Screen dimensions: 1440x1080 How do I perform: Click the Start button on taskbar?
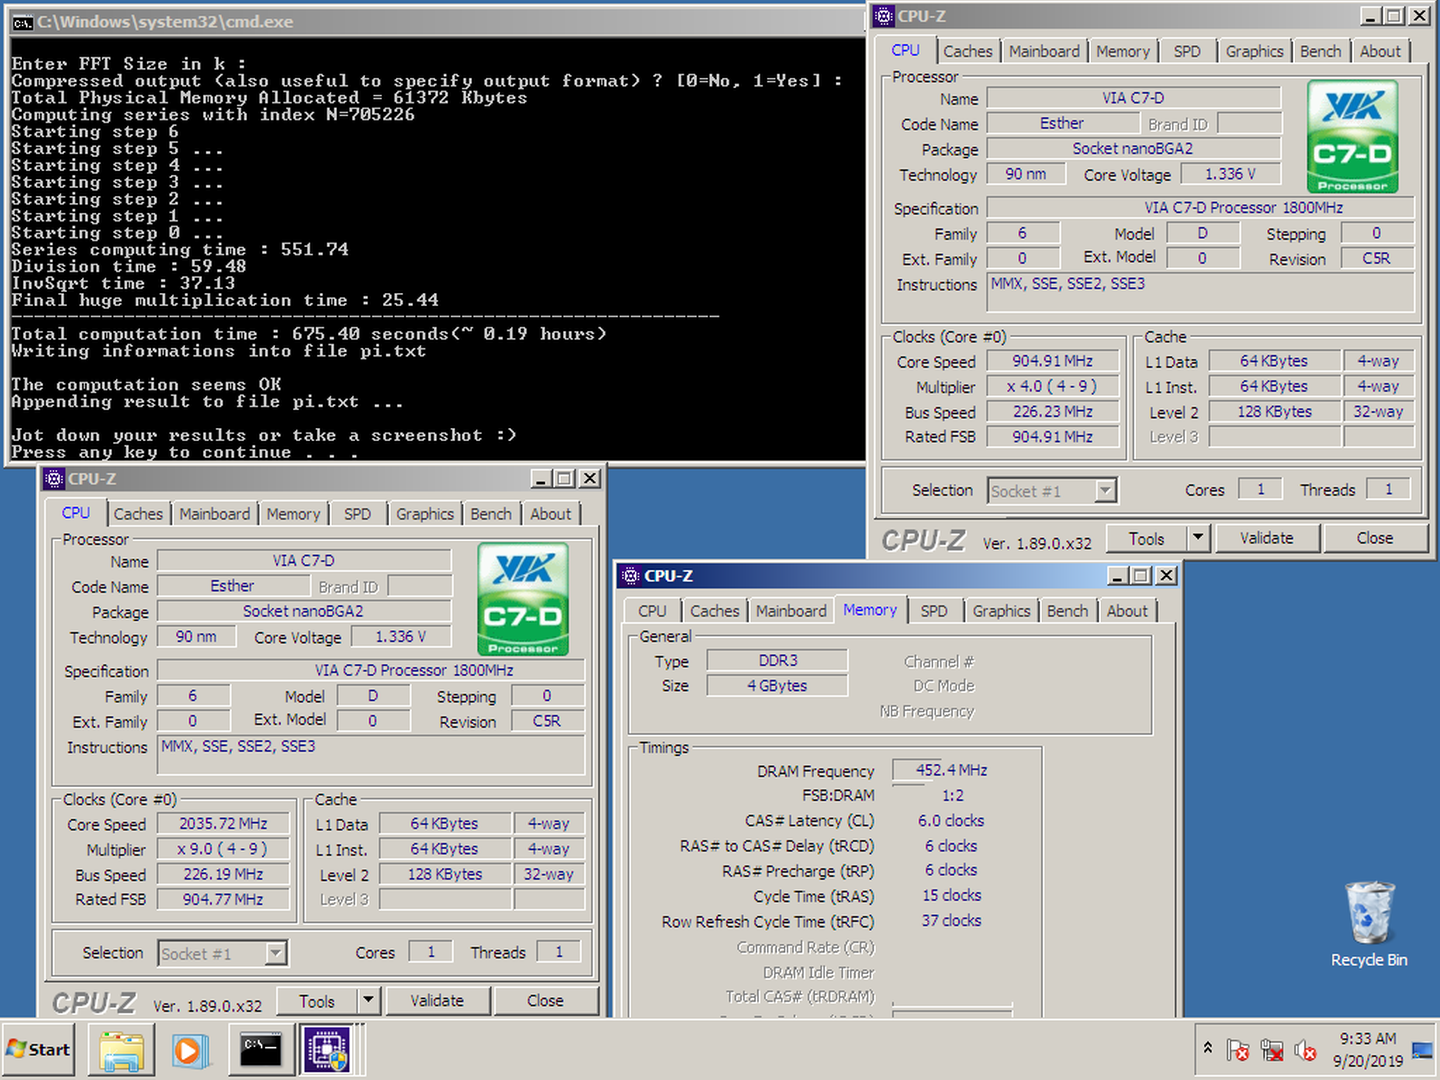click(x=39, y=1049)
